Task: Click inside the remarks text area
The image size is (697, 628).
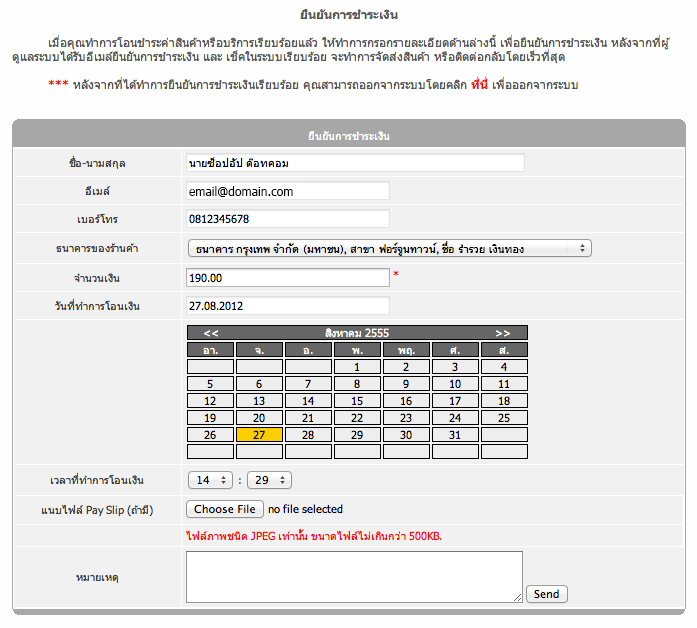Action: coord(354,577)
